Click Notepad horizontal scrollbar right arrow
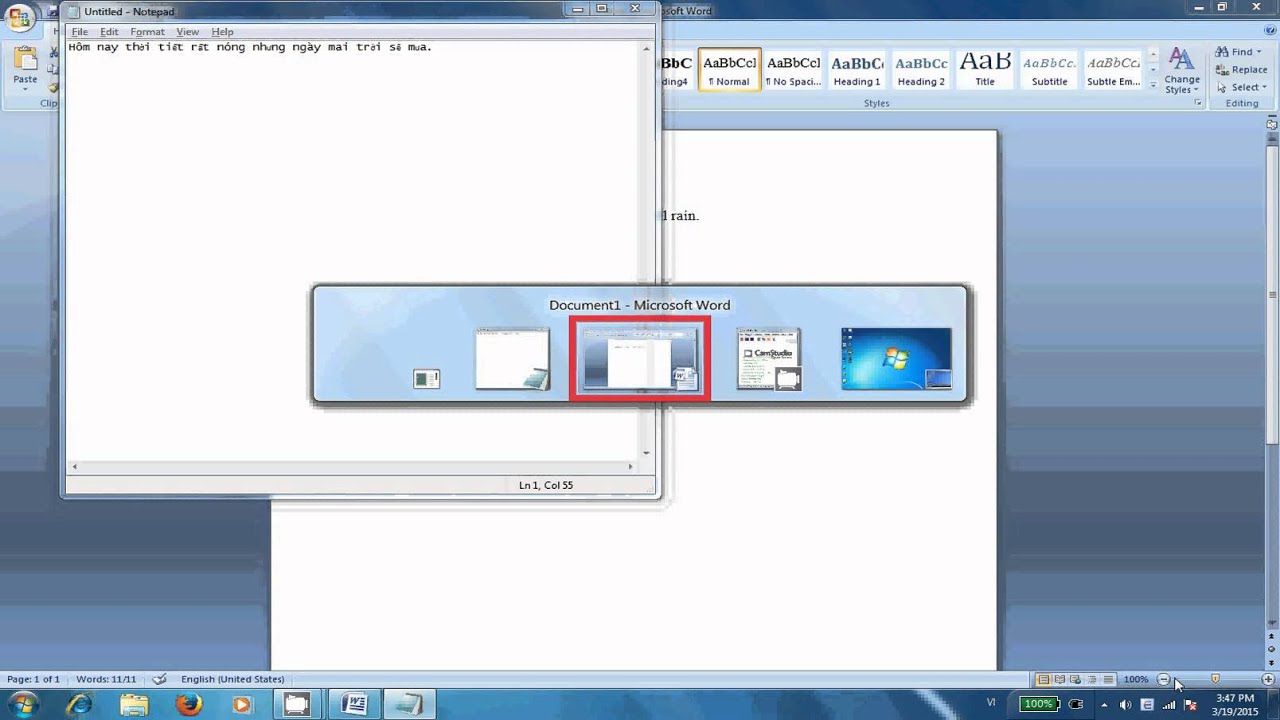The image size is (1280, 720). (630, 467)
